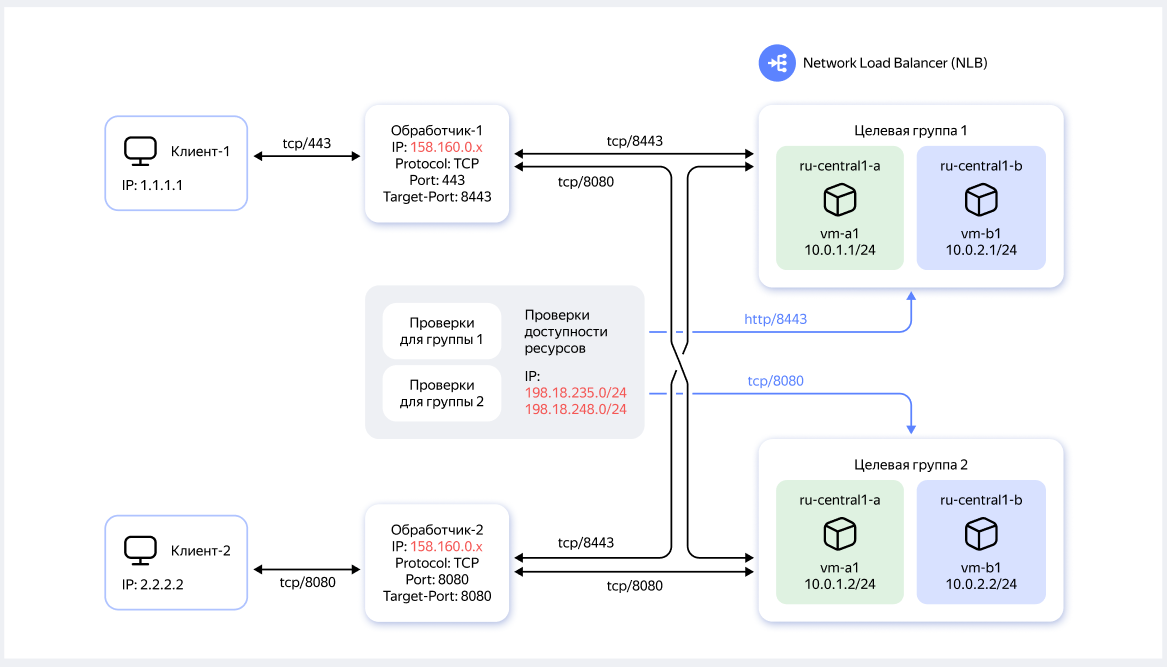
Task: Click the Port: 443 line
Action: (x=437, y=180)
